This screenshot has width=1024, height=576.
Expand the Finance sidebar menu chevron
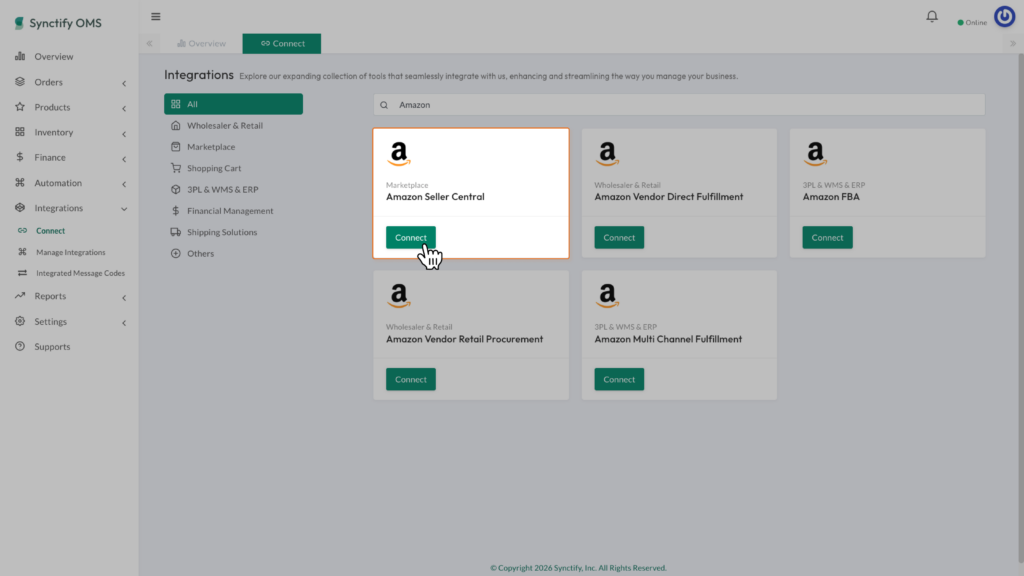pos(124,159)
